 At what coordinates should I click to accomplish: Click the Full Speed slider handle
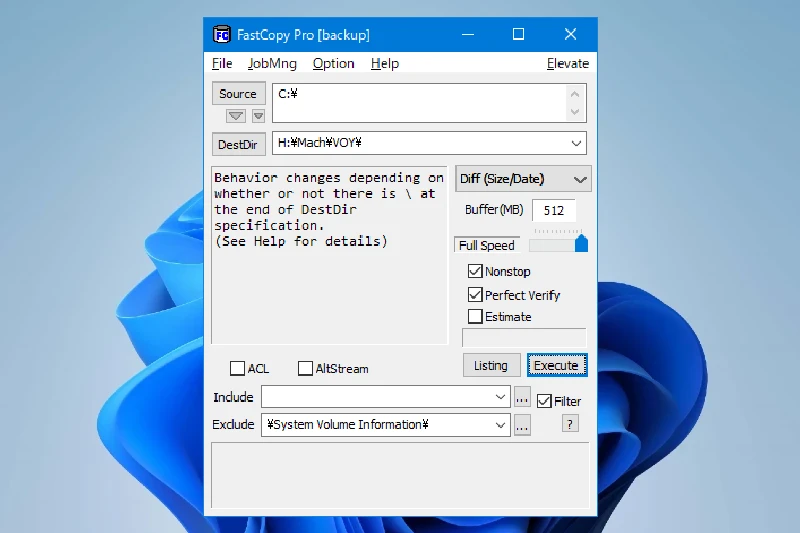[x=581, y=243]
